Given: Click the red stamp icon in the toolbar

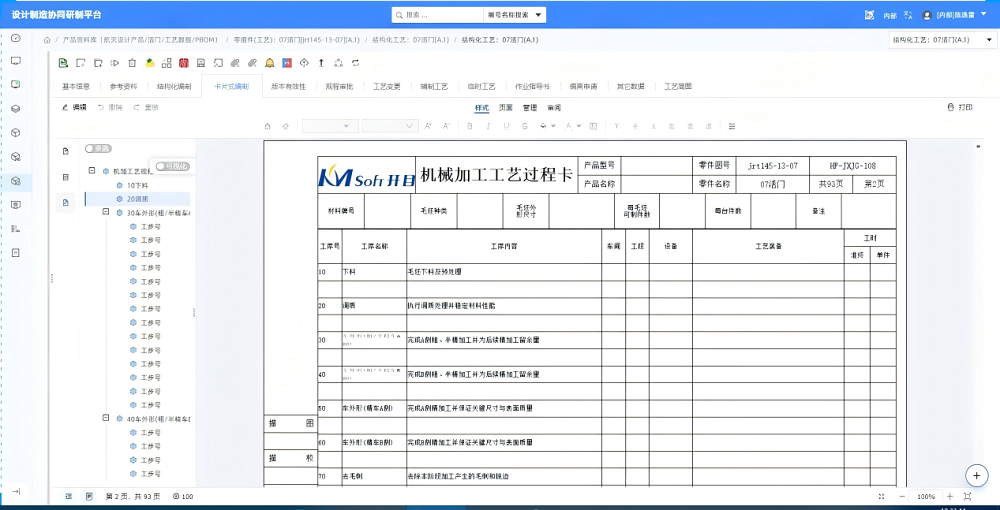Looking at the screenshot, I should 184,63.
